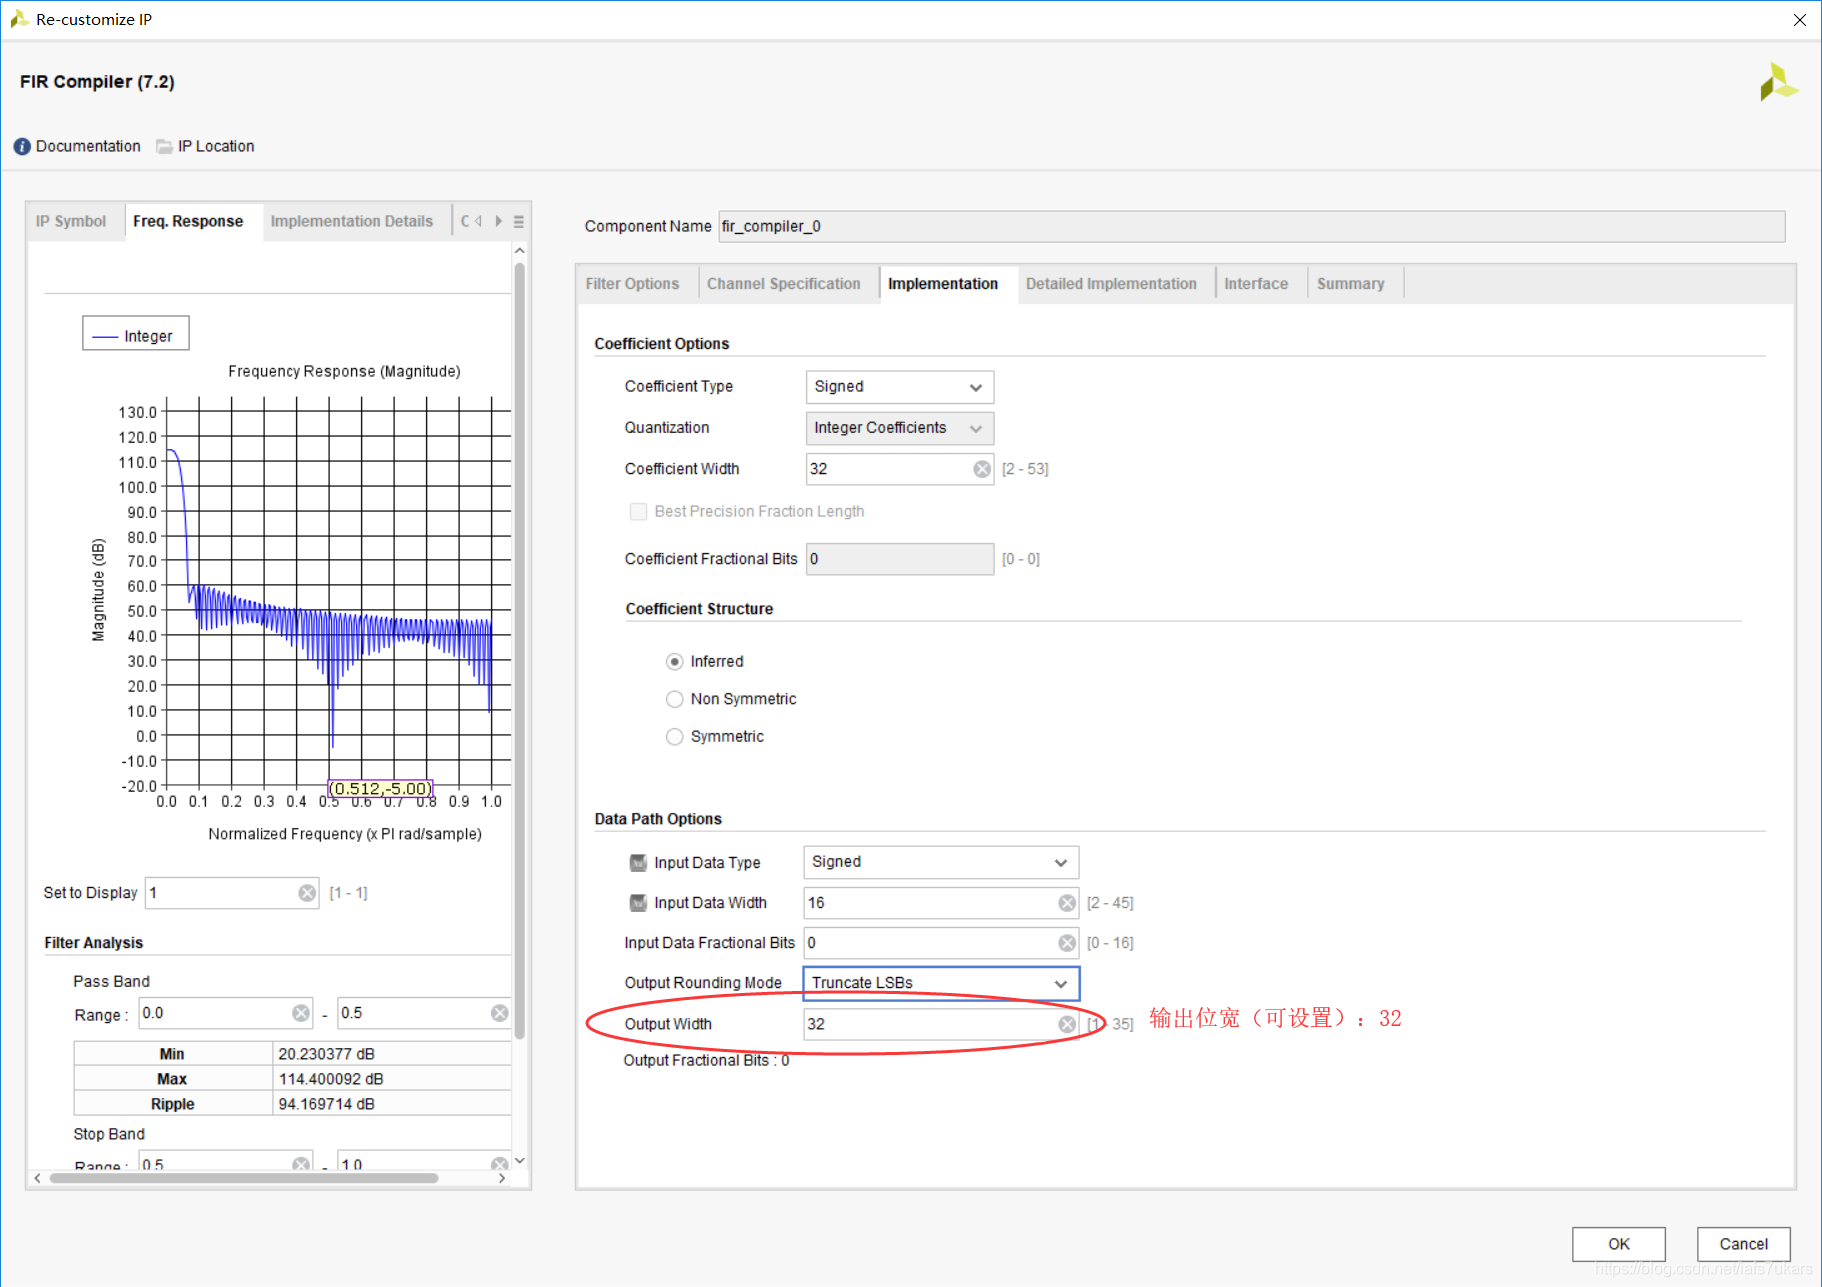Switch to the Freq. Response tab
The image size is (1822, 1287).
188,221
